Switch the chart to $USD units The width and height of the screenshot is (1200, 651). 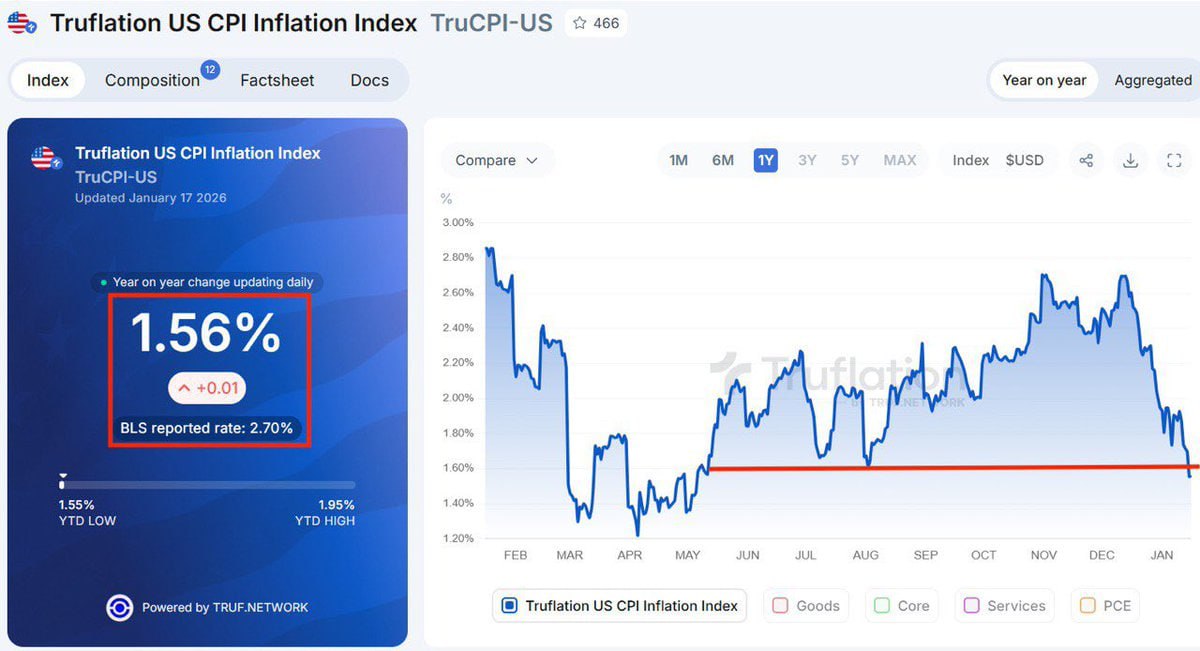point(1024,160)
